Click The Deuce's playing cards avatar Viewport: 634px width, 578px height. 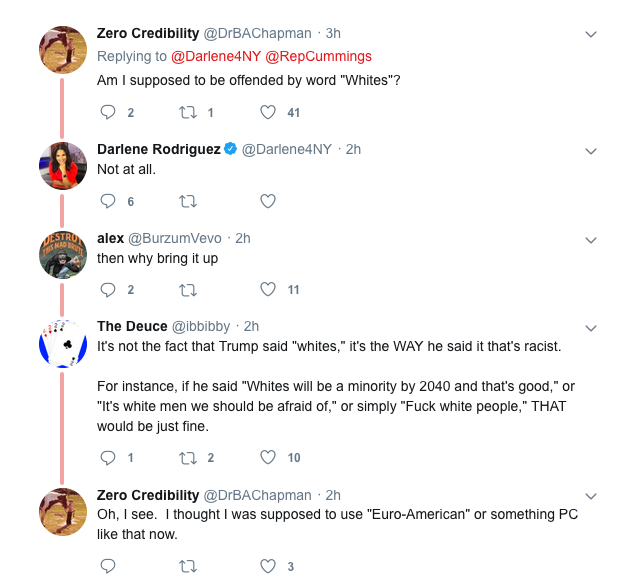point(61,343)
